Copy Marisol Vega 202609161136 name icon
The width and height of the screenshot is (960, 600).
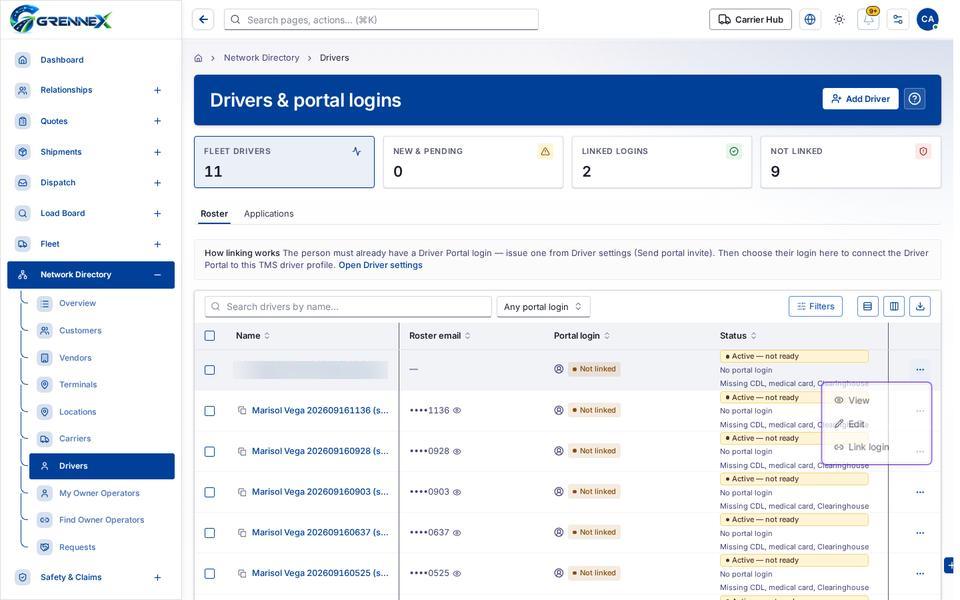[242, 411]
